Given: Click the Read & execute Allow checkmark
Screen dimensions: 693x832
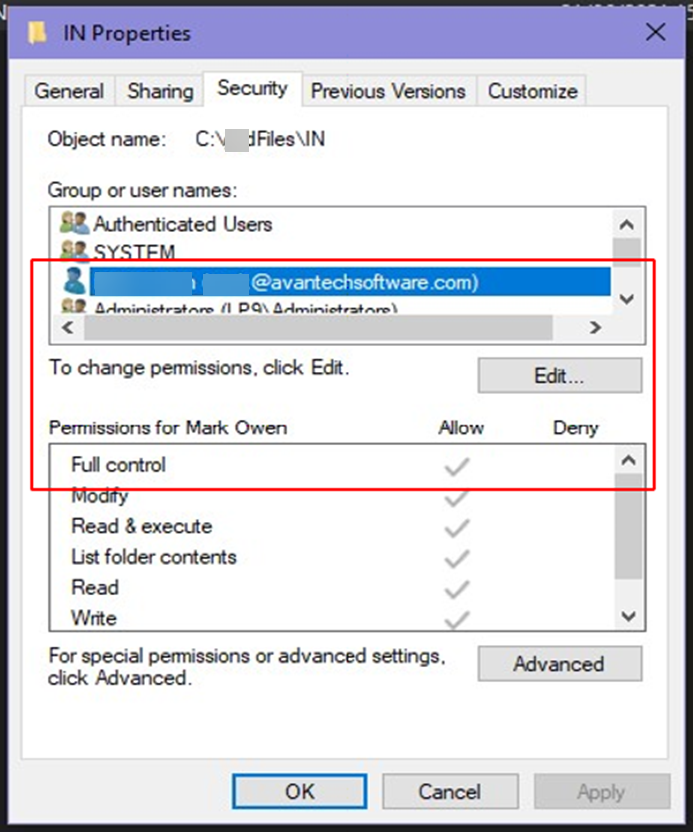Looking at the screenshot, I should click(x=456, y=527).
